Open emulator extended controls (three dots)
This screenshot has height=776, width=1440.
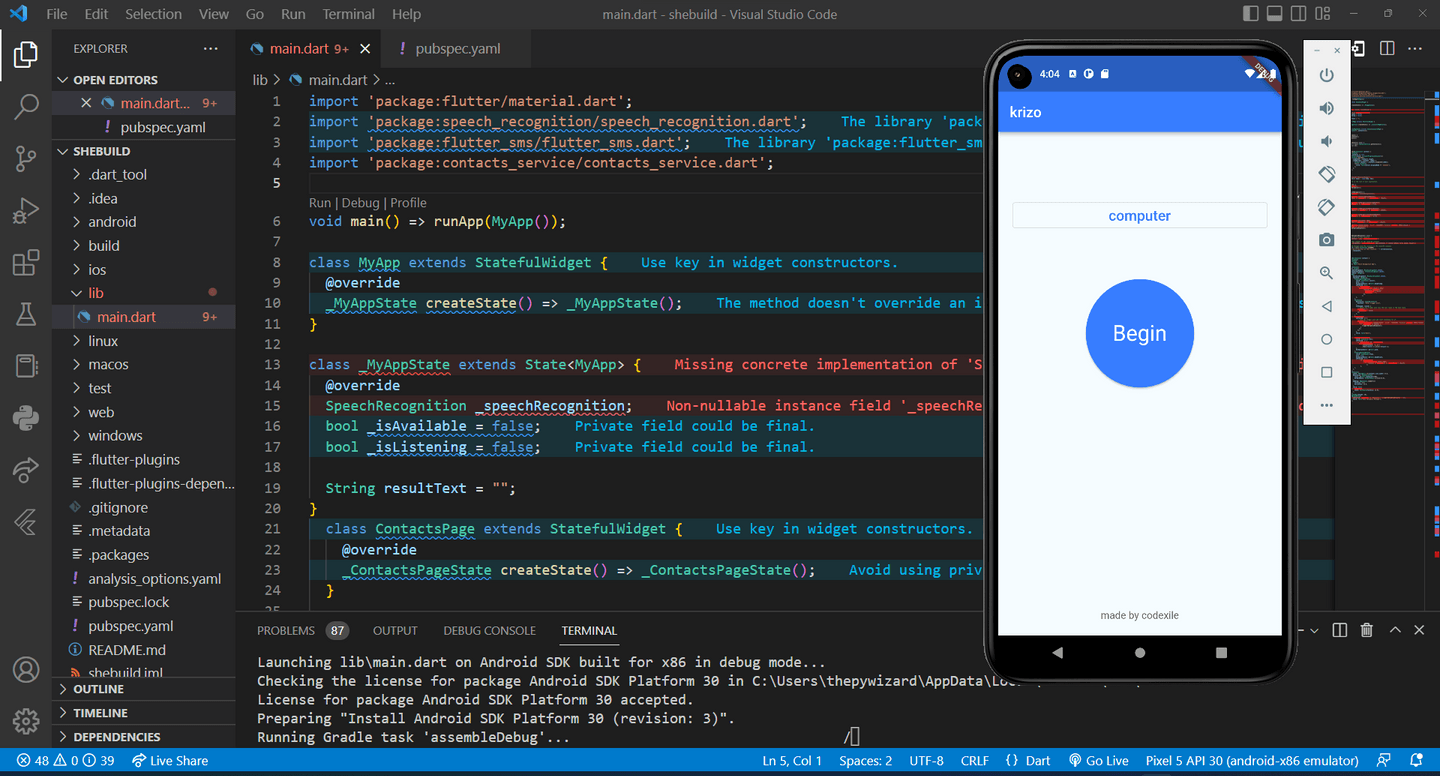click(x=1327, y=405)
